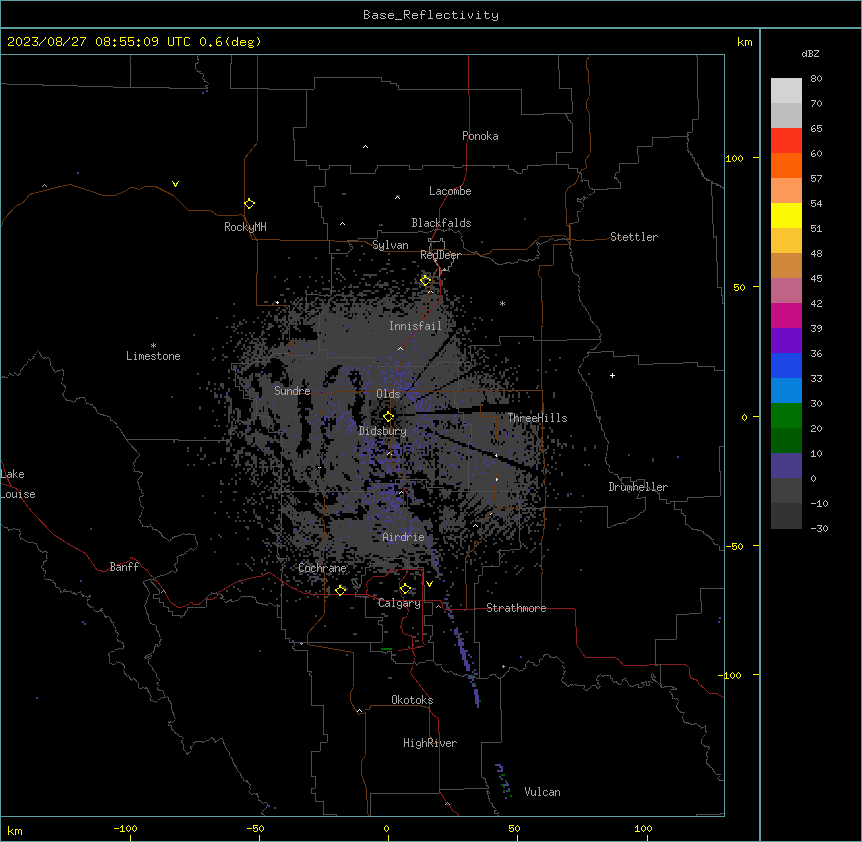The width and height of the screenshot is (862, 842).
Task: Click the asterisk marker above the Limestone label
Action: [153, 346]
